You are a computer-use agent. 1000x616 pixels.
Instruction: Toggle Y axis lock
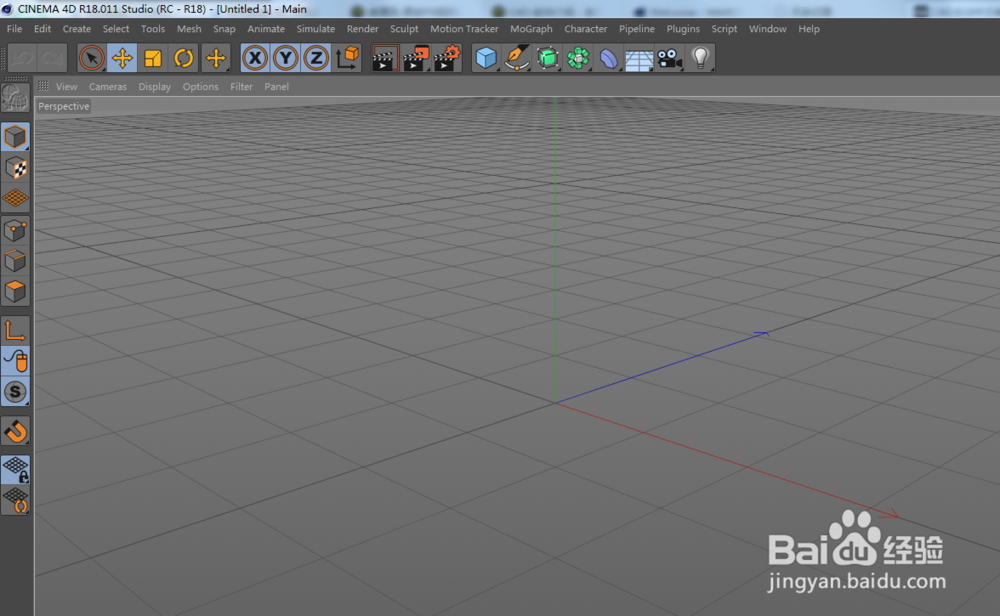coord(286,59)
